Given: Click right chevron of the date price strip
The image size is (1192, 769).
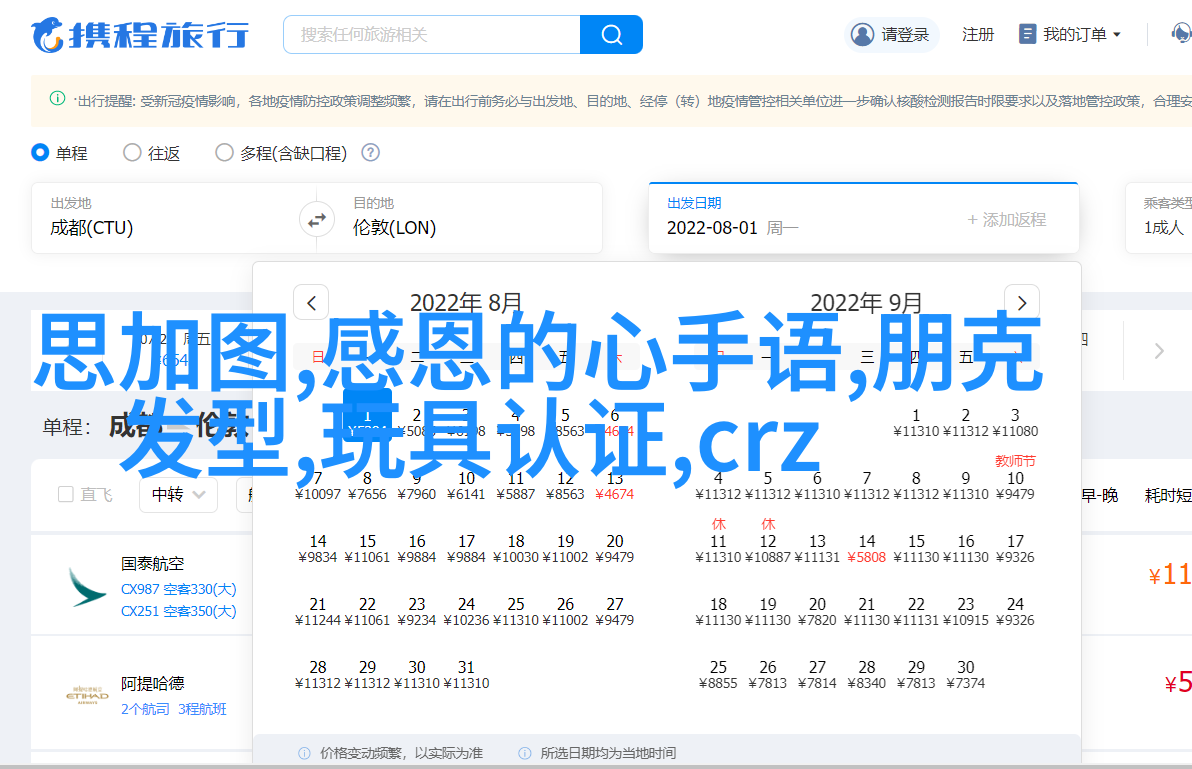Looking at the screenshot, I should click(x=1159, y=350).
